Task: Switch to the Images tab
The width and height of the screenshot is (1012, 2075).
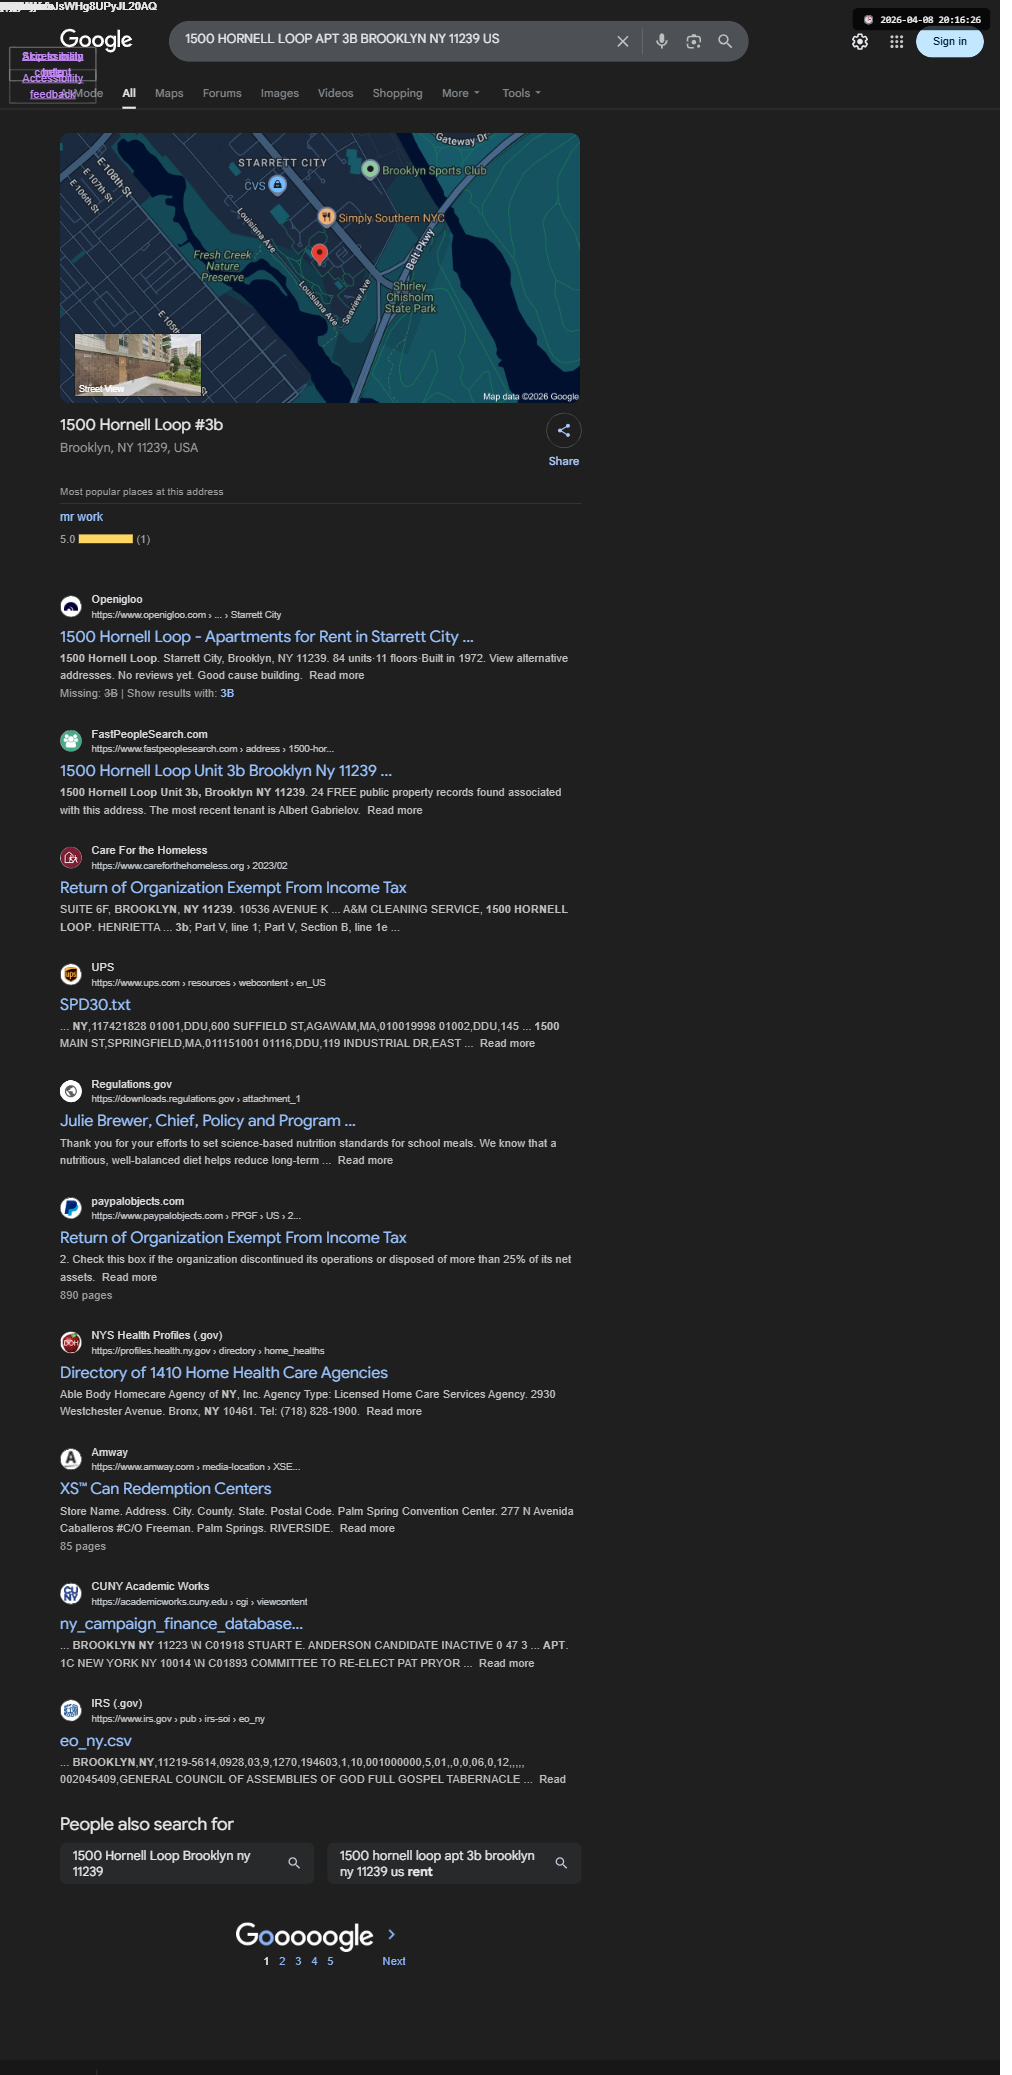Action: (280, 93)
